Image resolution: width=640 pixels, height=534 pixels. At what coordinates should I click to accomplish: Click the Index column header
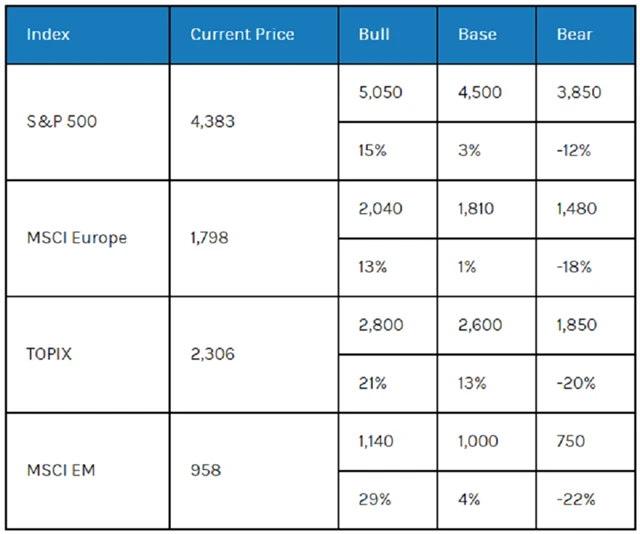48,35
